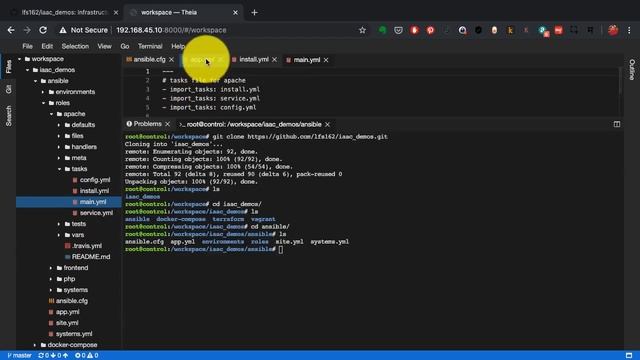Viewport: 640px width, 360px height.
Task: Collapse the apache folder
Action: tap(51, 114)
